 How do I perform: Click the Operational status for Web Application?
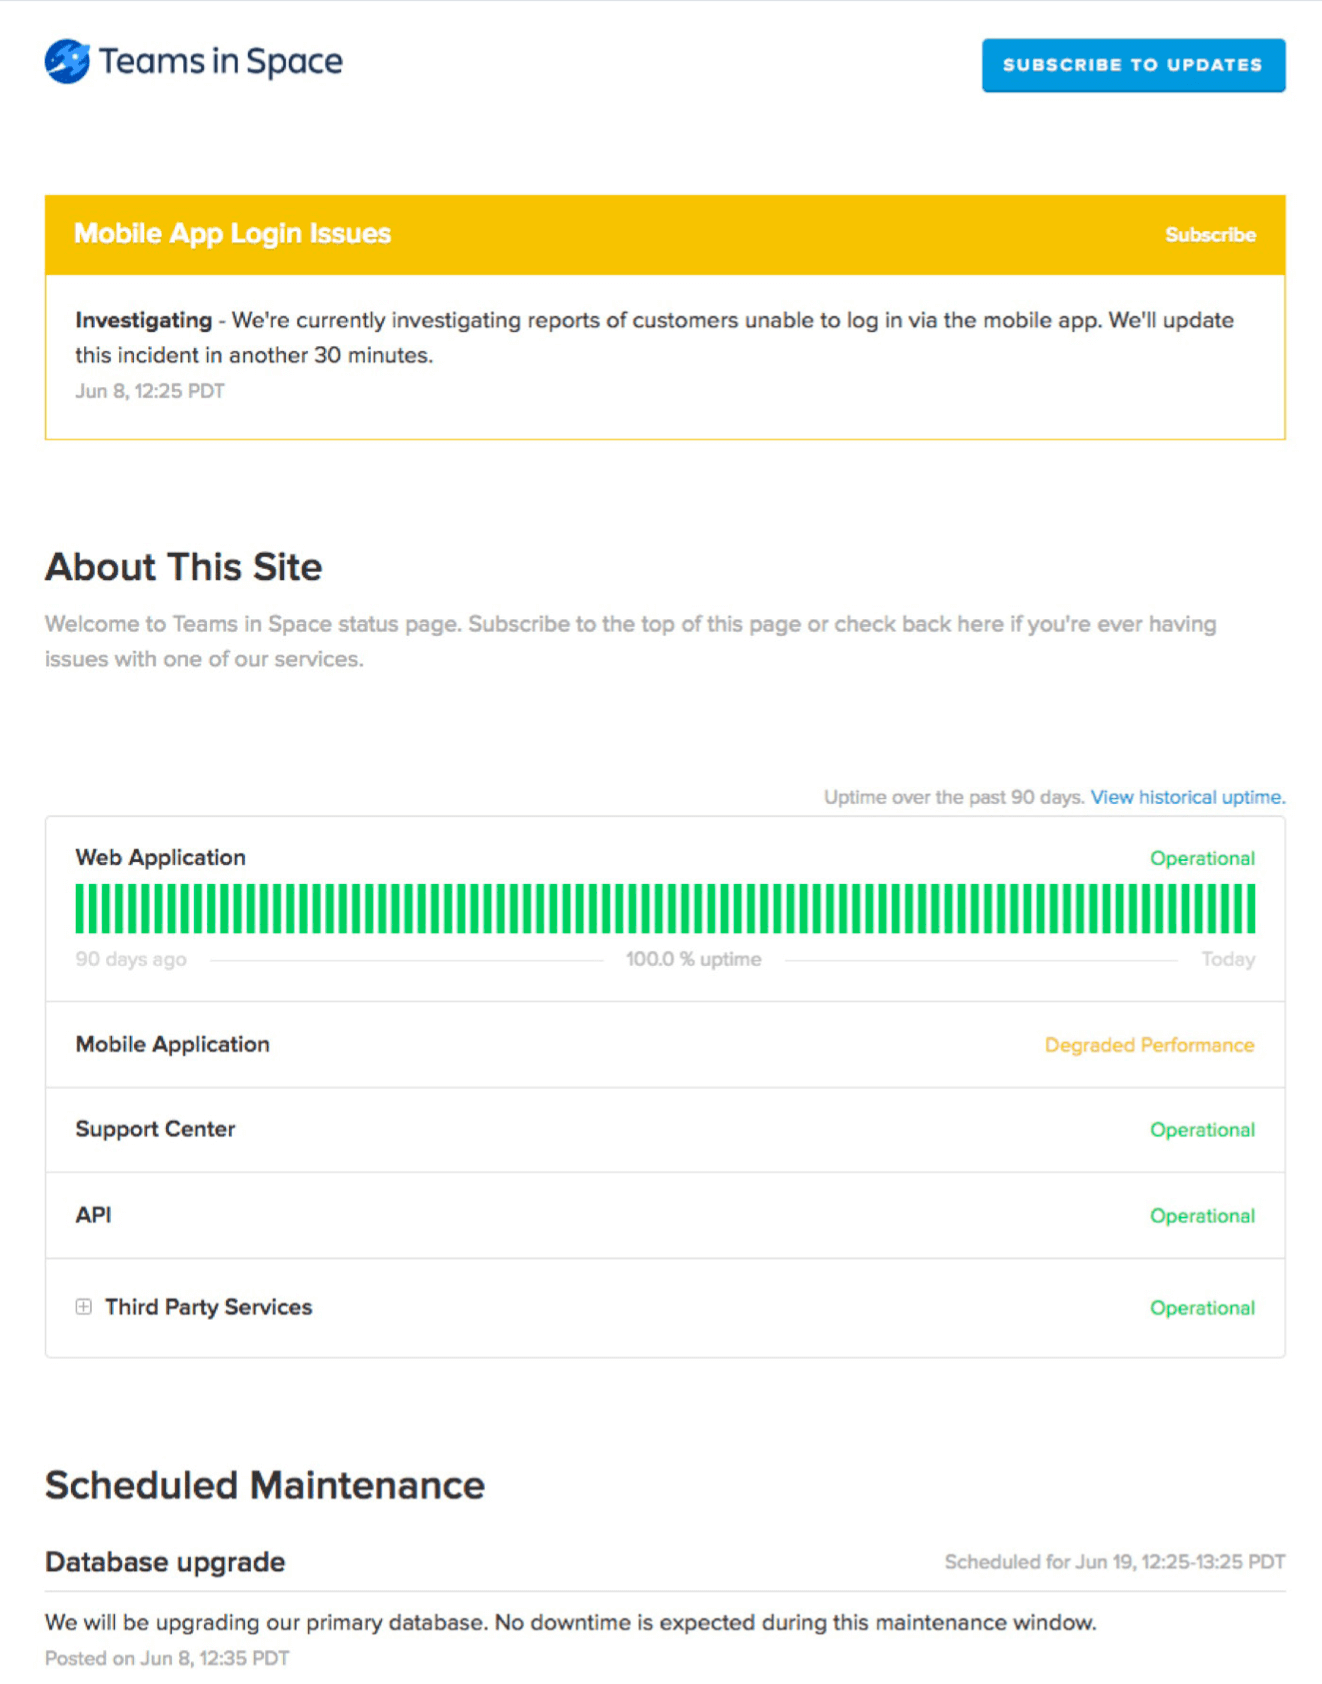point(1202,858)
